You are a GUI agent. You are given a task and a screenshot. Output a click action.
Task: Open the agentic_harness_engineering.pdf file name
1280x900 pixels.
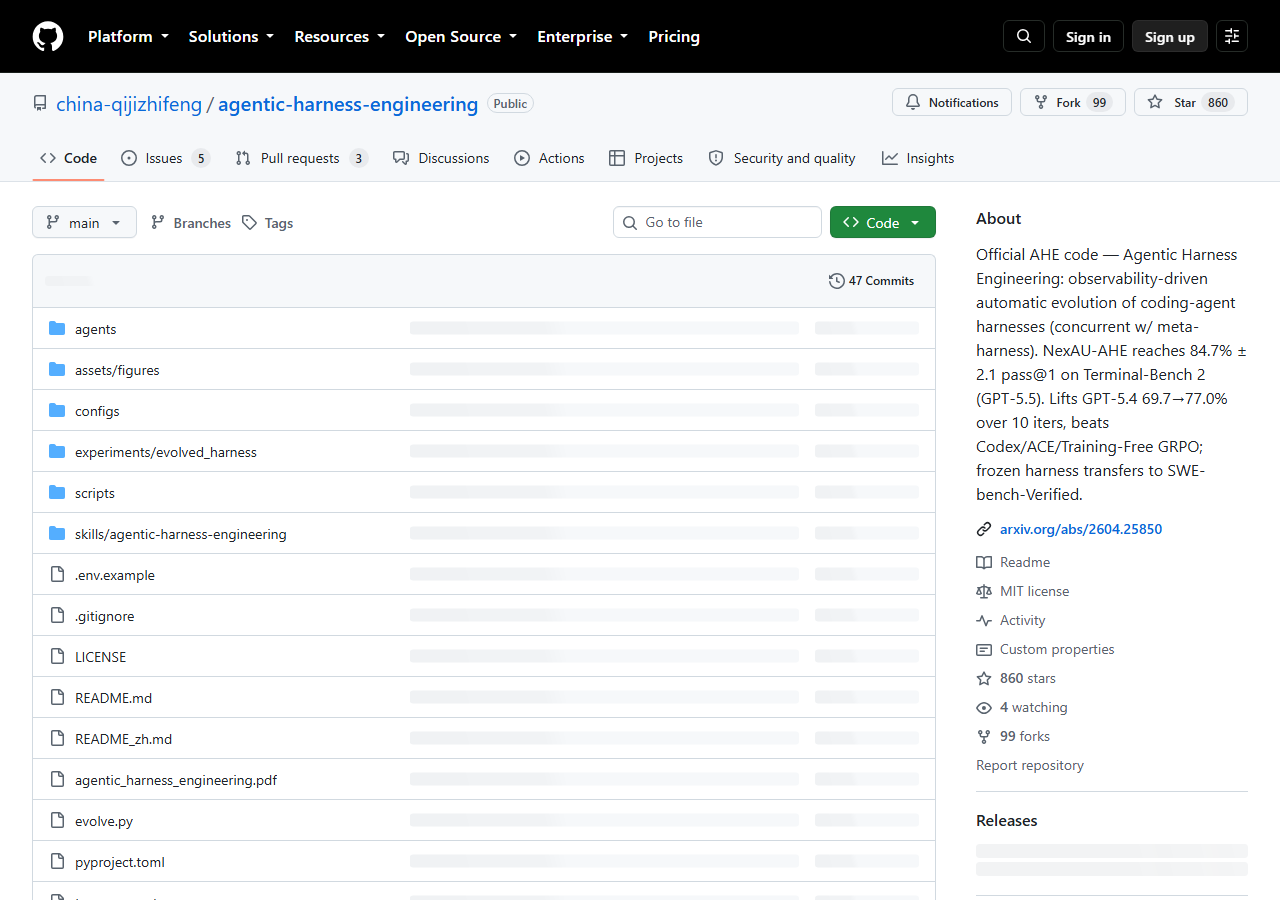(x=176, y=780)
